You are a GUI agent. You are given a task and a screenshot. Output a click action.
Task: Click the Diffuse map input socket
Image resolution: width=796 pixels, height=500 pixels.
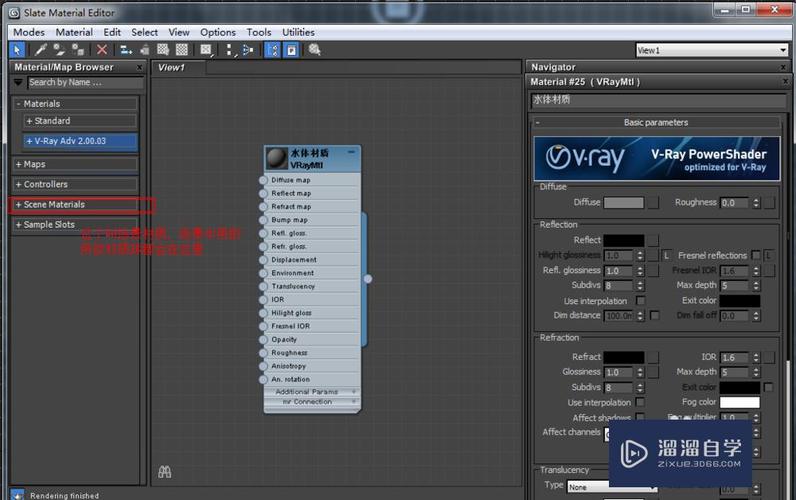coord(263,180)
